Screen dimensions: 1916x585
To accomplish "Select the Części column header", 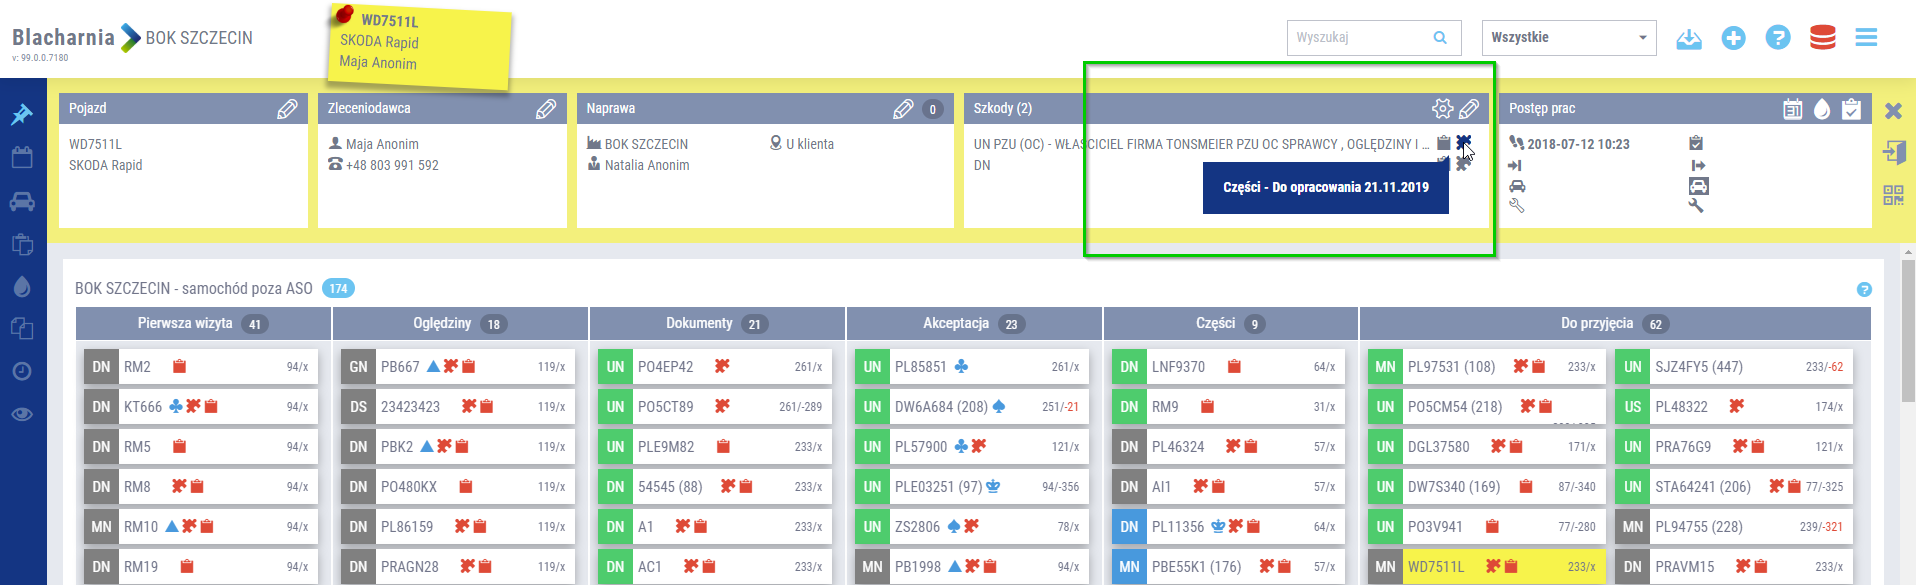I will coord(1215,323).
